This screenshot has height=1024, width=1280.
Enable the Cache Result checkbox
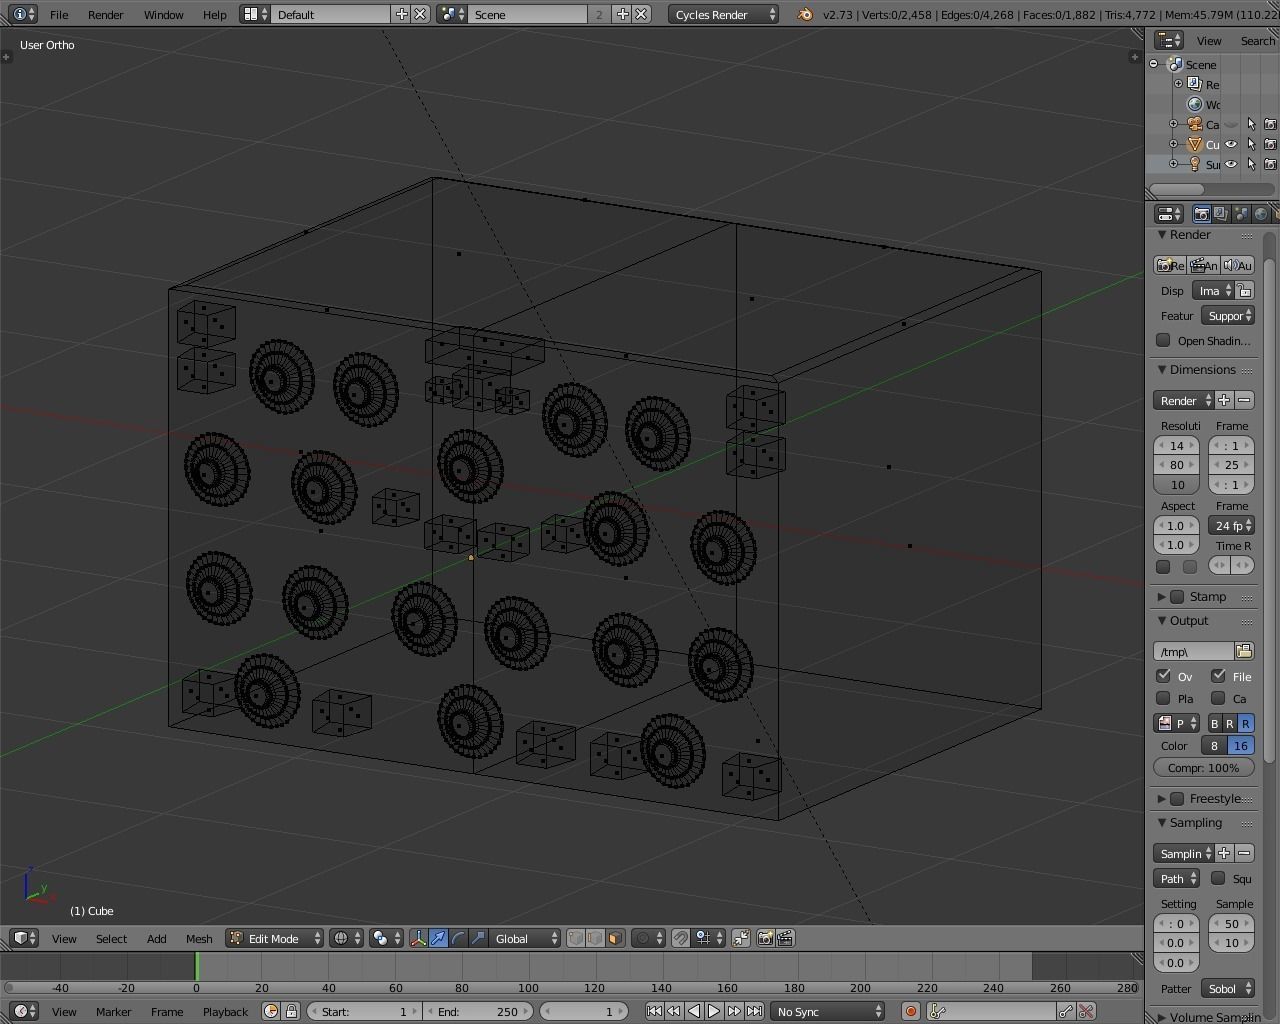point(1218,698)
